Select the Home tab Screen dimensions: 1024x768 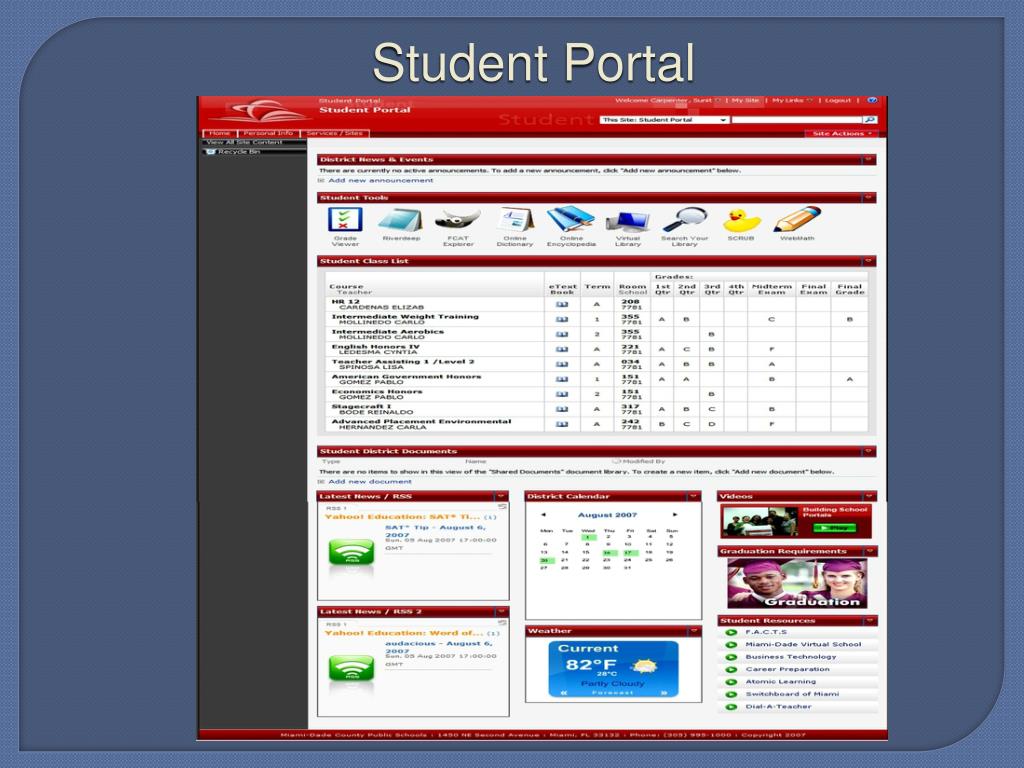point(219,133)
